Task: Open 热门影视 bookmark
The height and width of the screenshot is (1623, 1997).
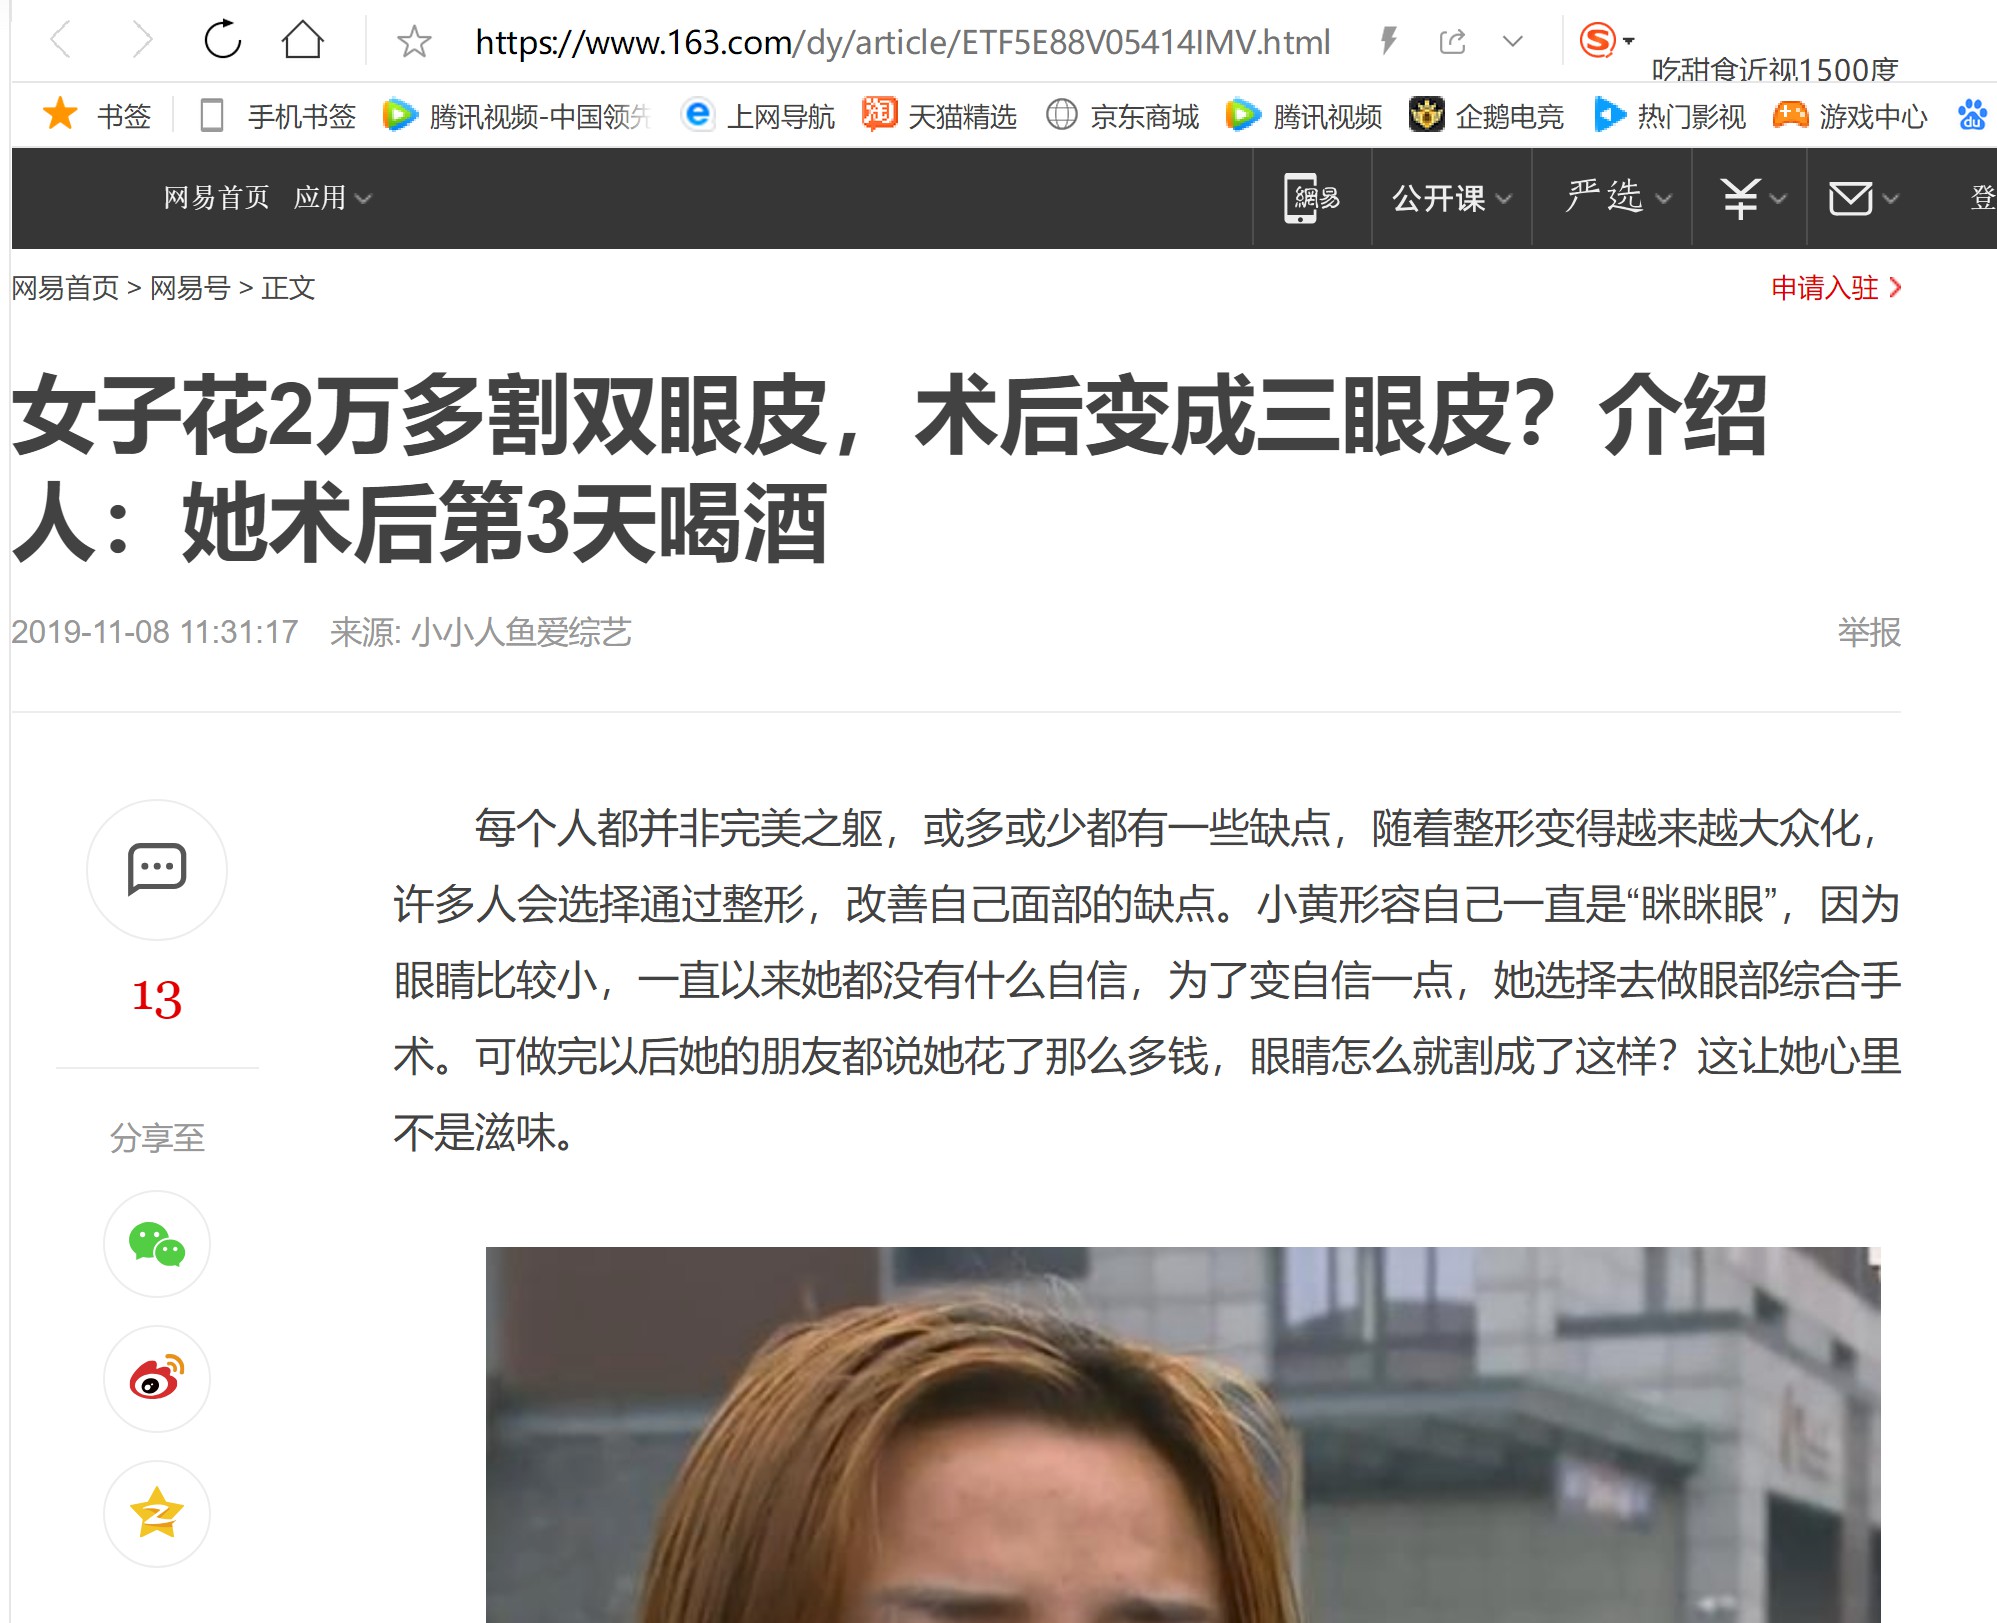Action: pos(1669,116)
